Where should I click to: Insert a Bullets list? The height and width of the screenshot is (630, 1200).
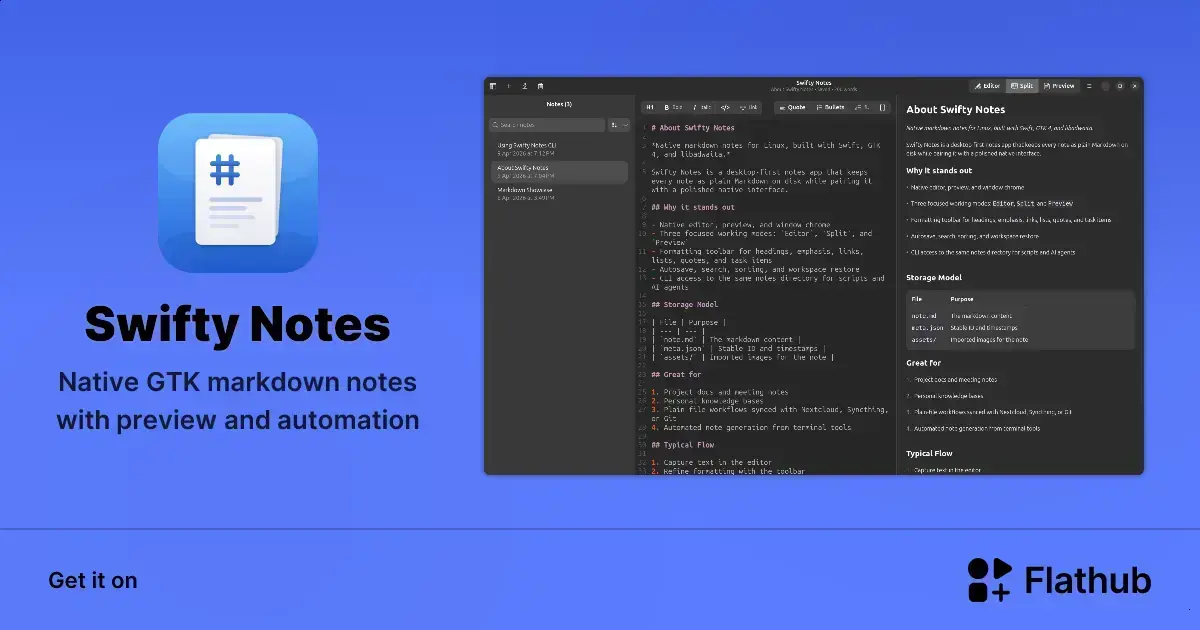830,107
